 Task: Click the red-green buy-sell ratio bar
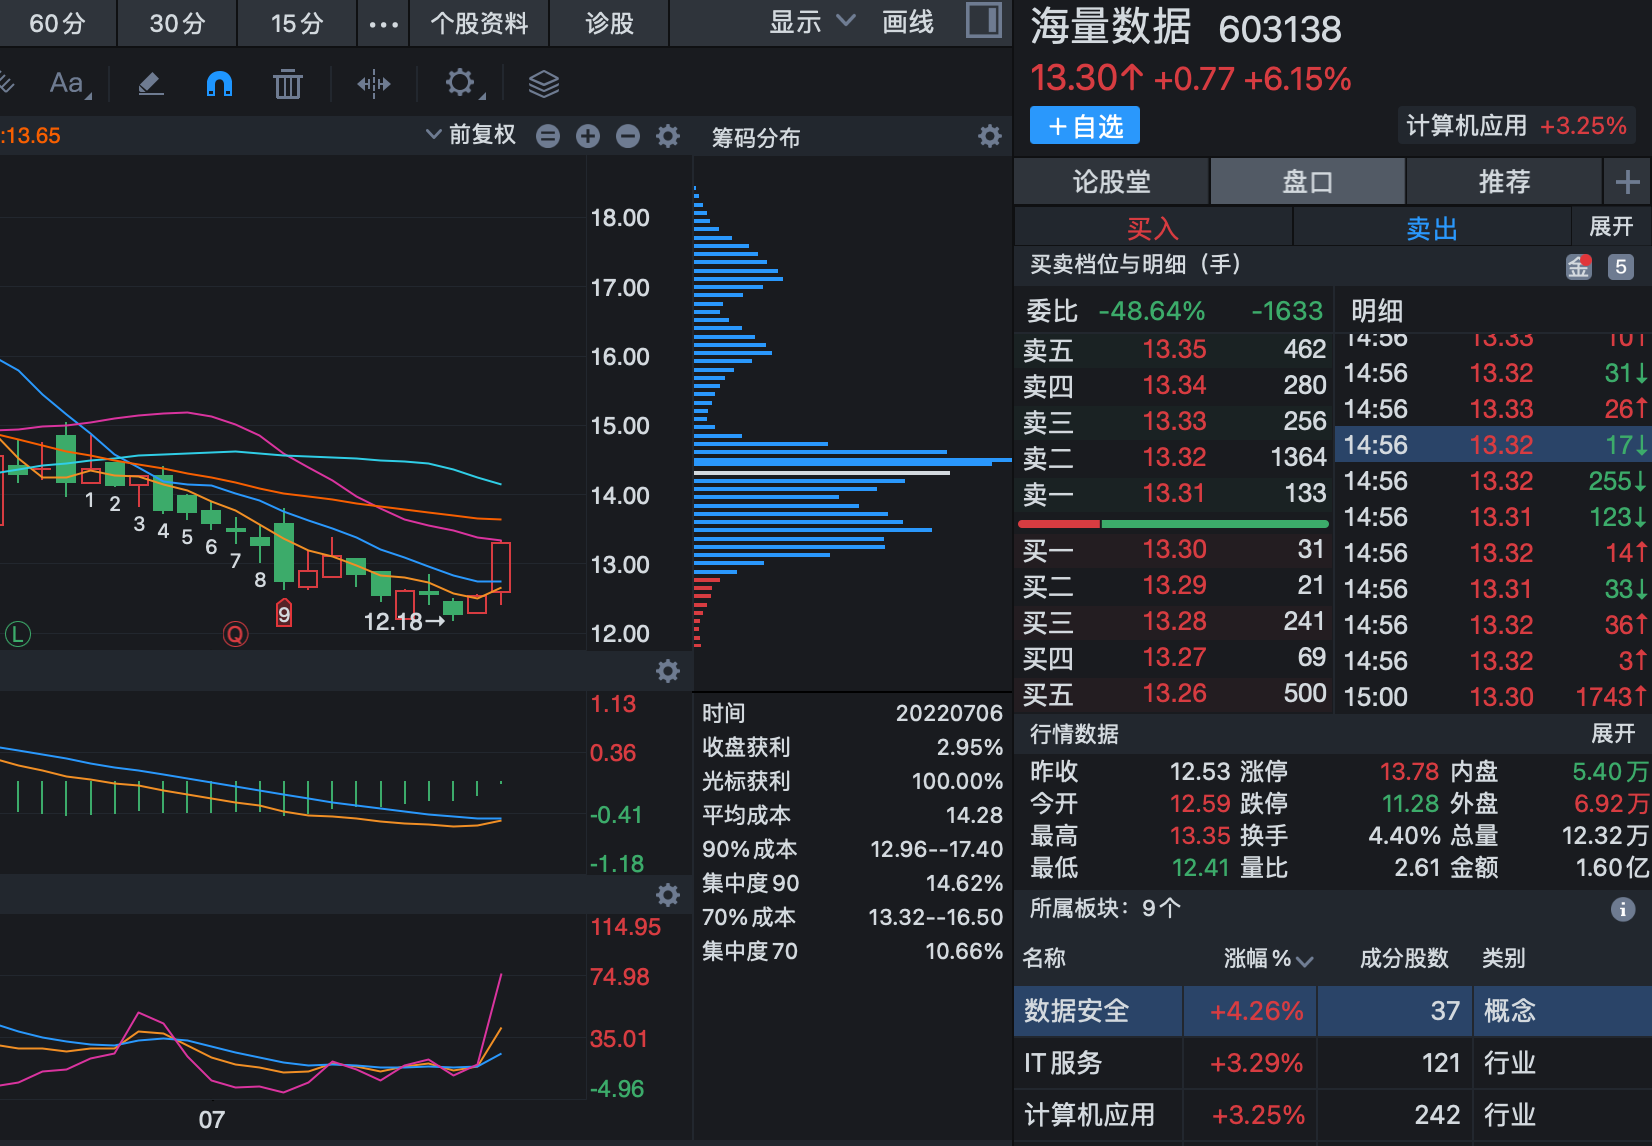click(1172, 522)
